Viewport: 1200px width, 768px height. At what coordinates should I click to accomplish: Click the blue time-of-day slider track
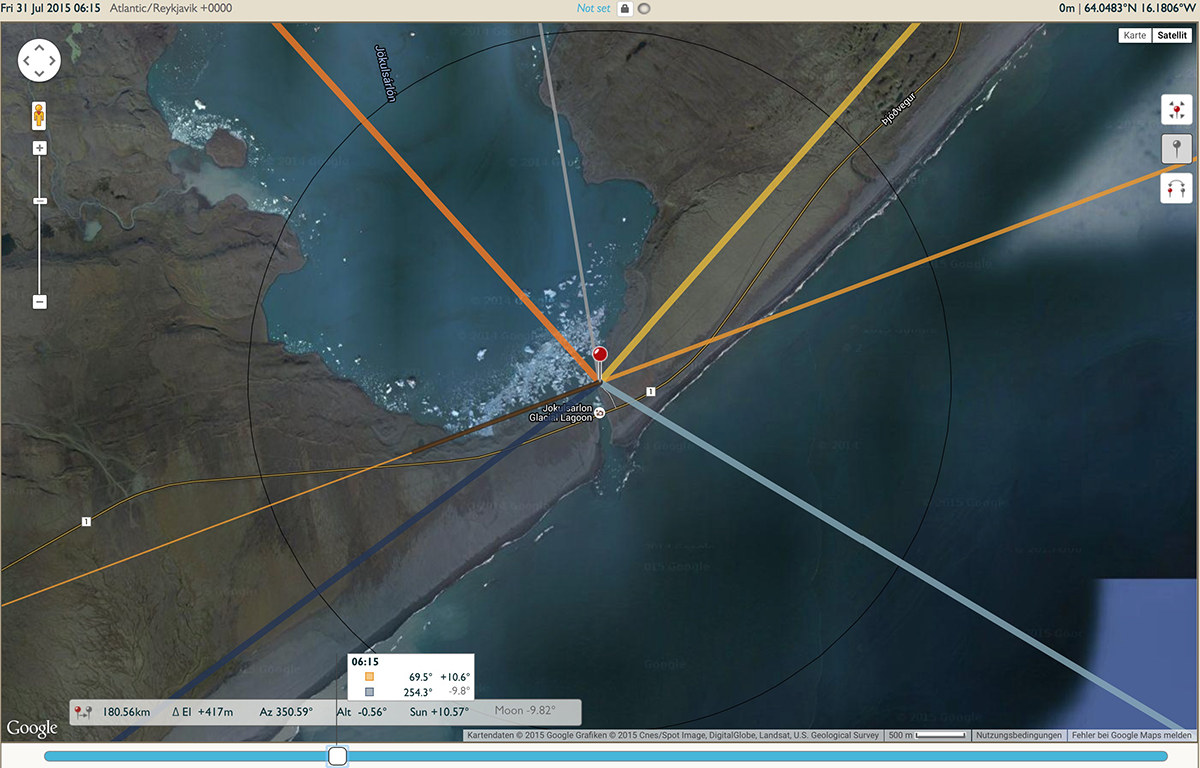coord(605,756)
